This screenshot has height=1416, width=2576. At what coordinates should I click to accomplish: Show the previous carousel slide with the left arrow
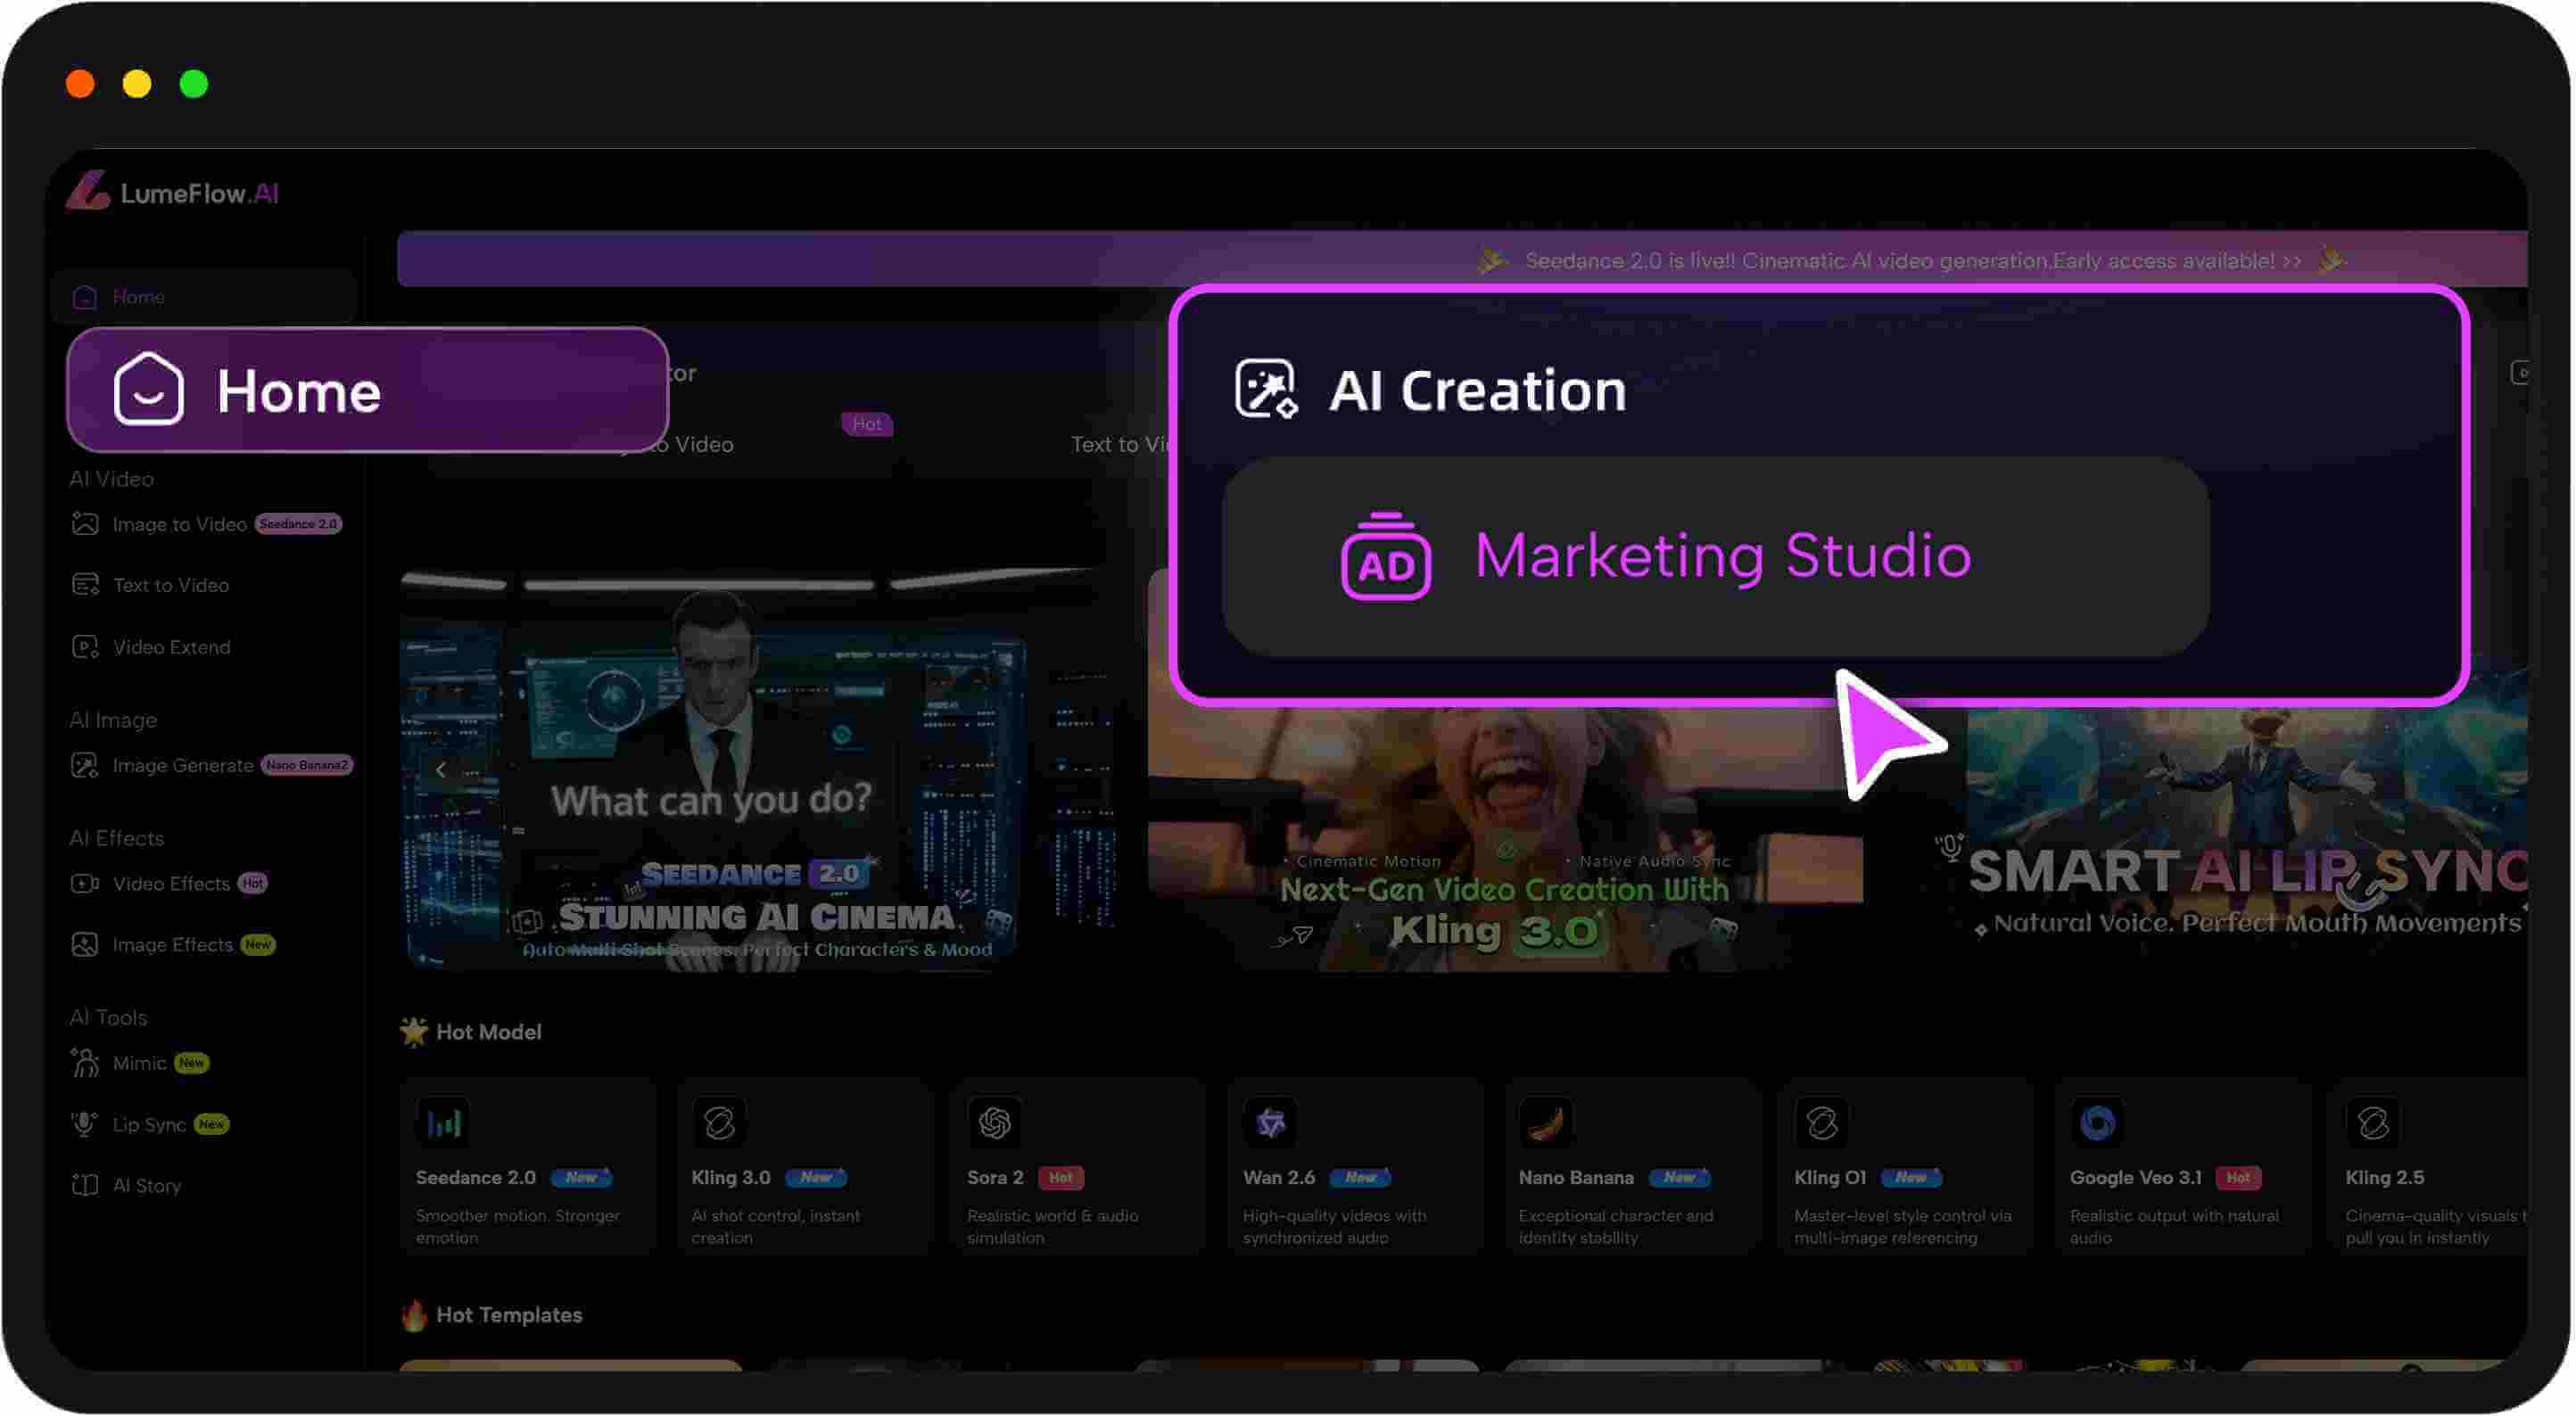[x=440, y=770]
